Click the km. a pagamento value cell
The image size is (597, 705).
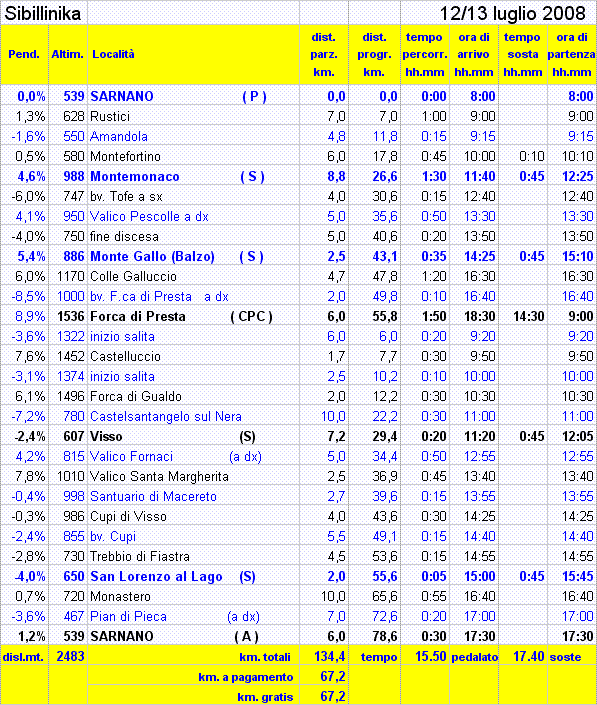324,676
